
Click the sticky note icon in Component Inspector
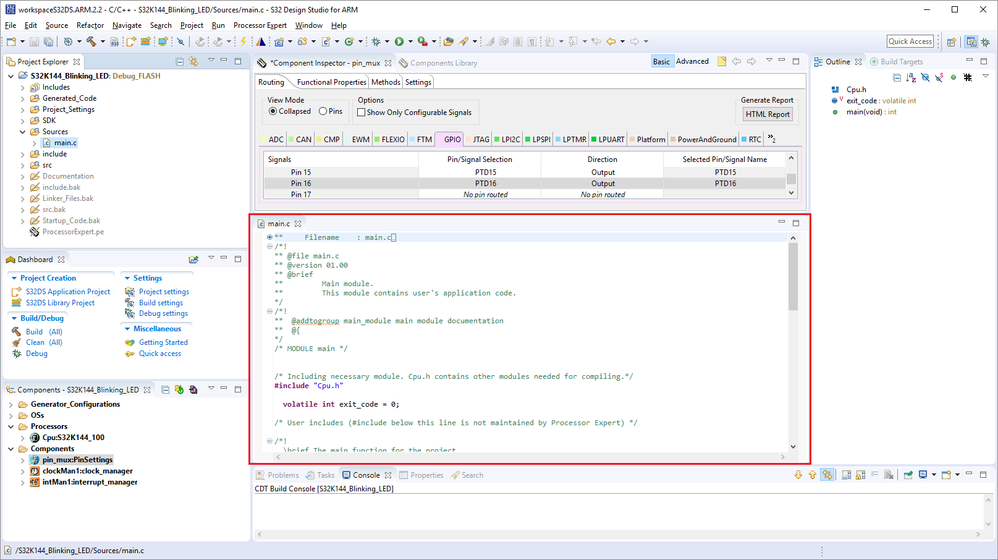click(x=722, y=62)
